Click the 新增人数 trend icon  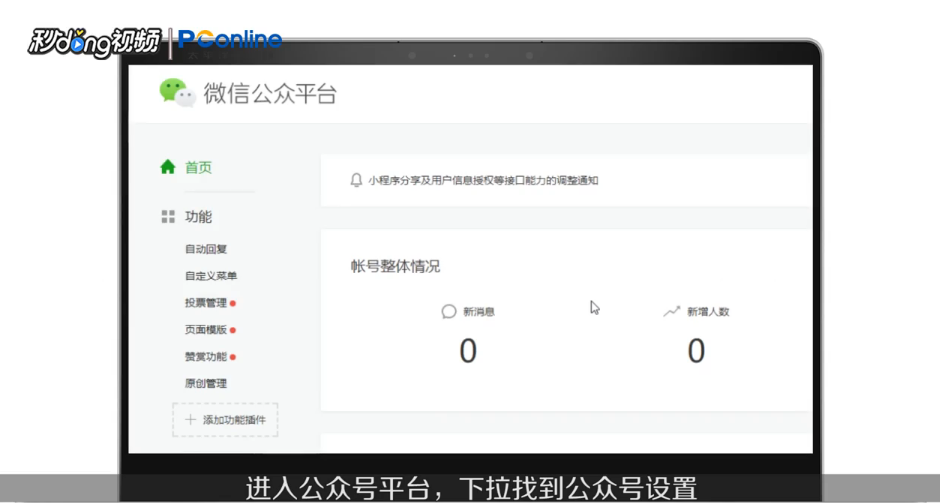[x=671, y=312]
